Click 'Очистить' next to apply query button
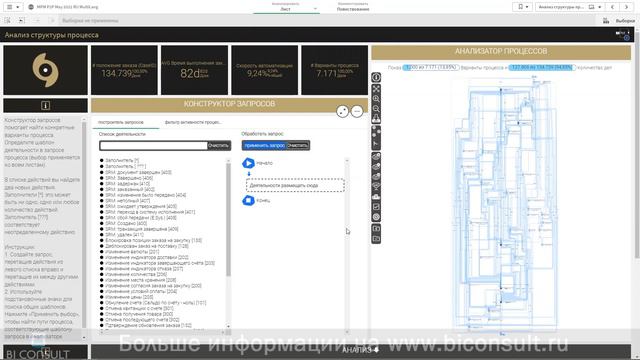This screenshot has width=640, height=360. tap(298, 145)
